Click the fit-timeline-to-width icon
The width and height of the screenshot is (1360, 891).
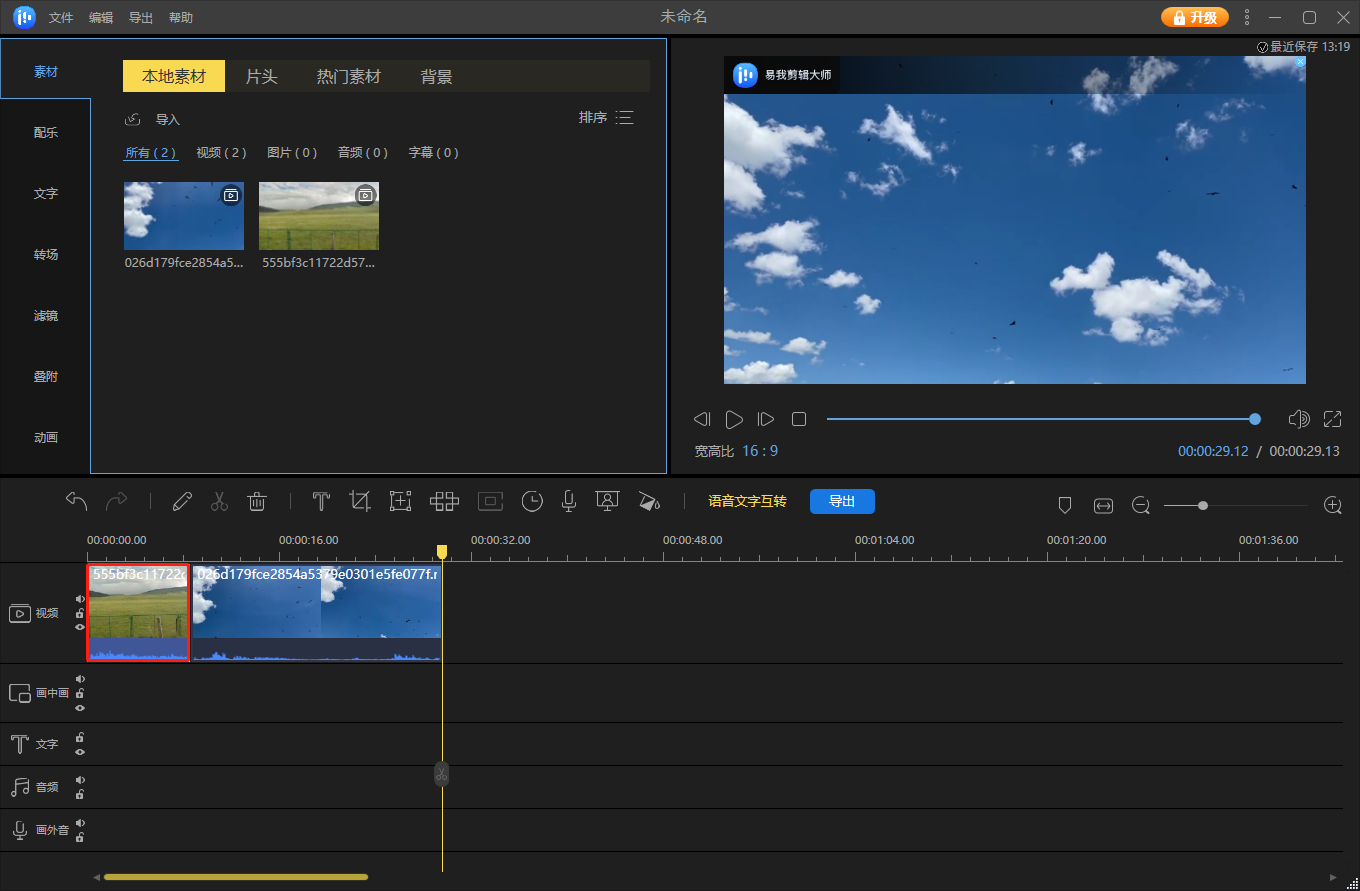pos(1103,506)
